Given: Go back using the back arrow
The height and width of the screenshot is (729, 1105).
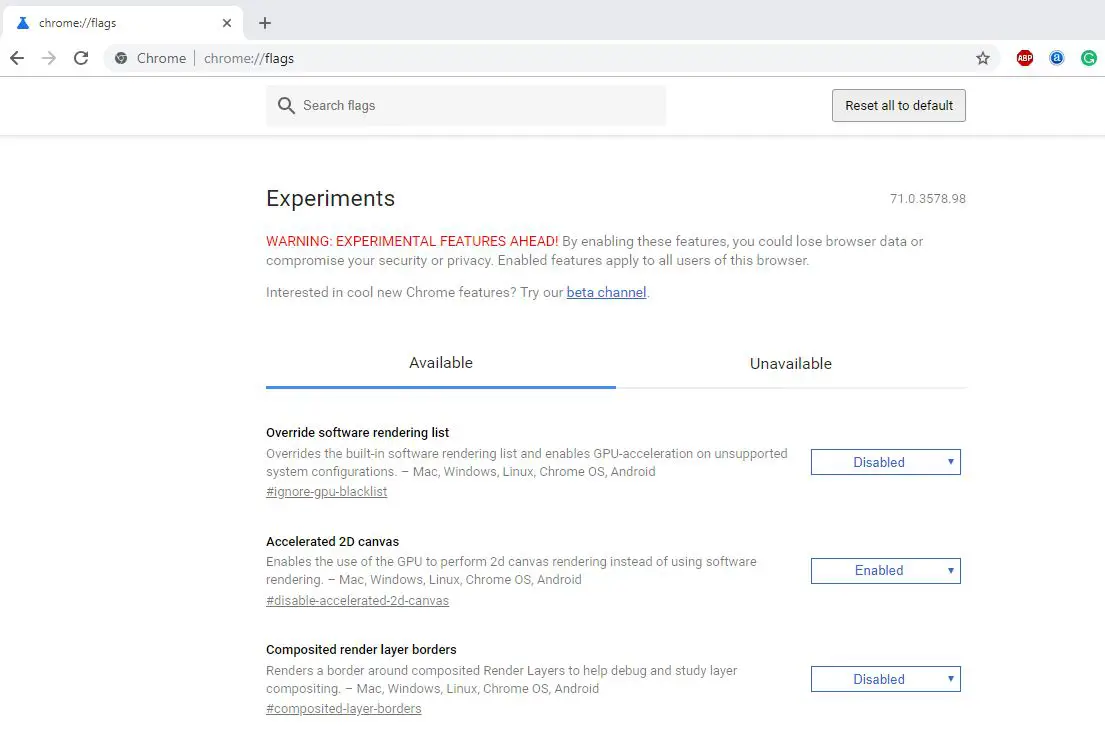Looking at the screenshot, I should click(16, 58).
